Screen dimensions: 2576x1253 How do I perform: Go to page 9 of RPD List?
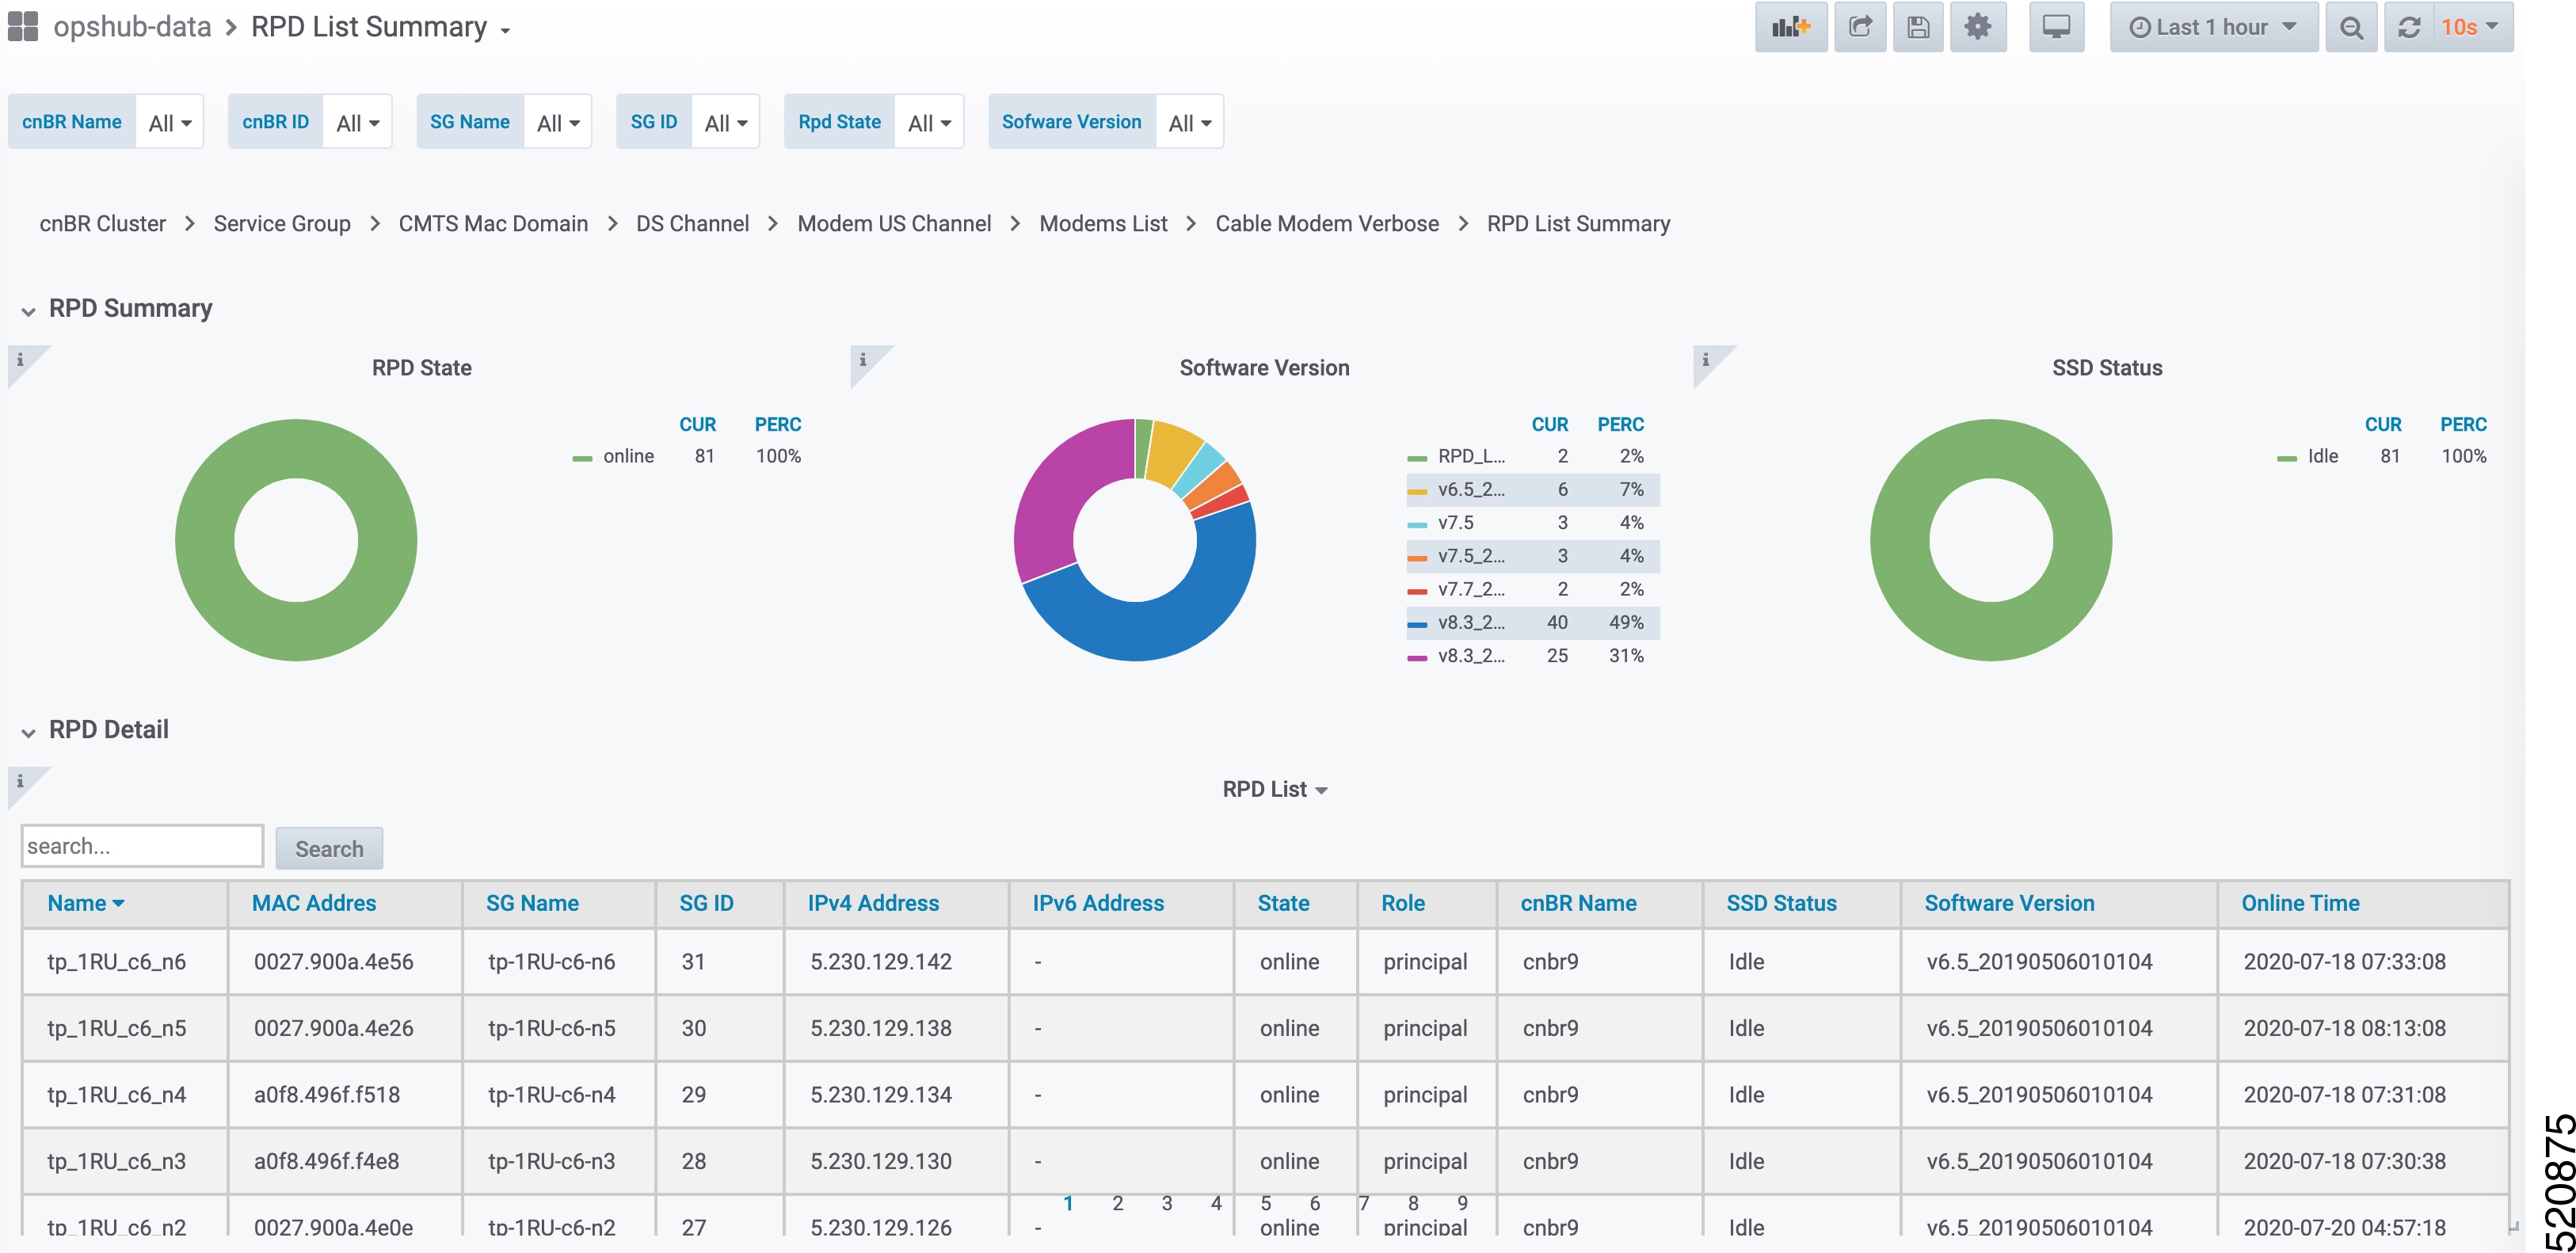[1462, 1203]
